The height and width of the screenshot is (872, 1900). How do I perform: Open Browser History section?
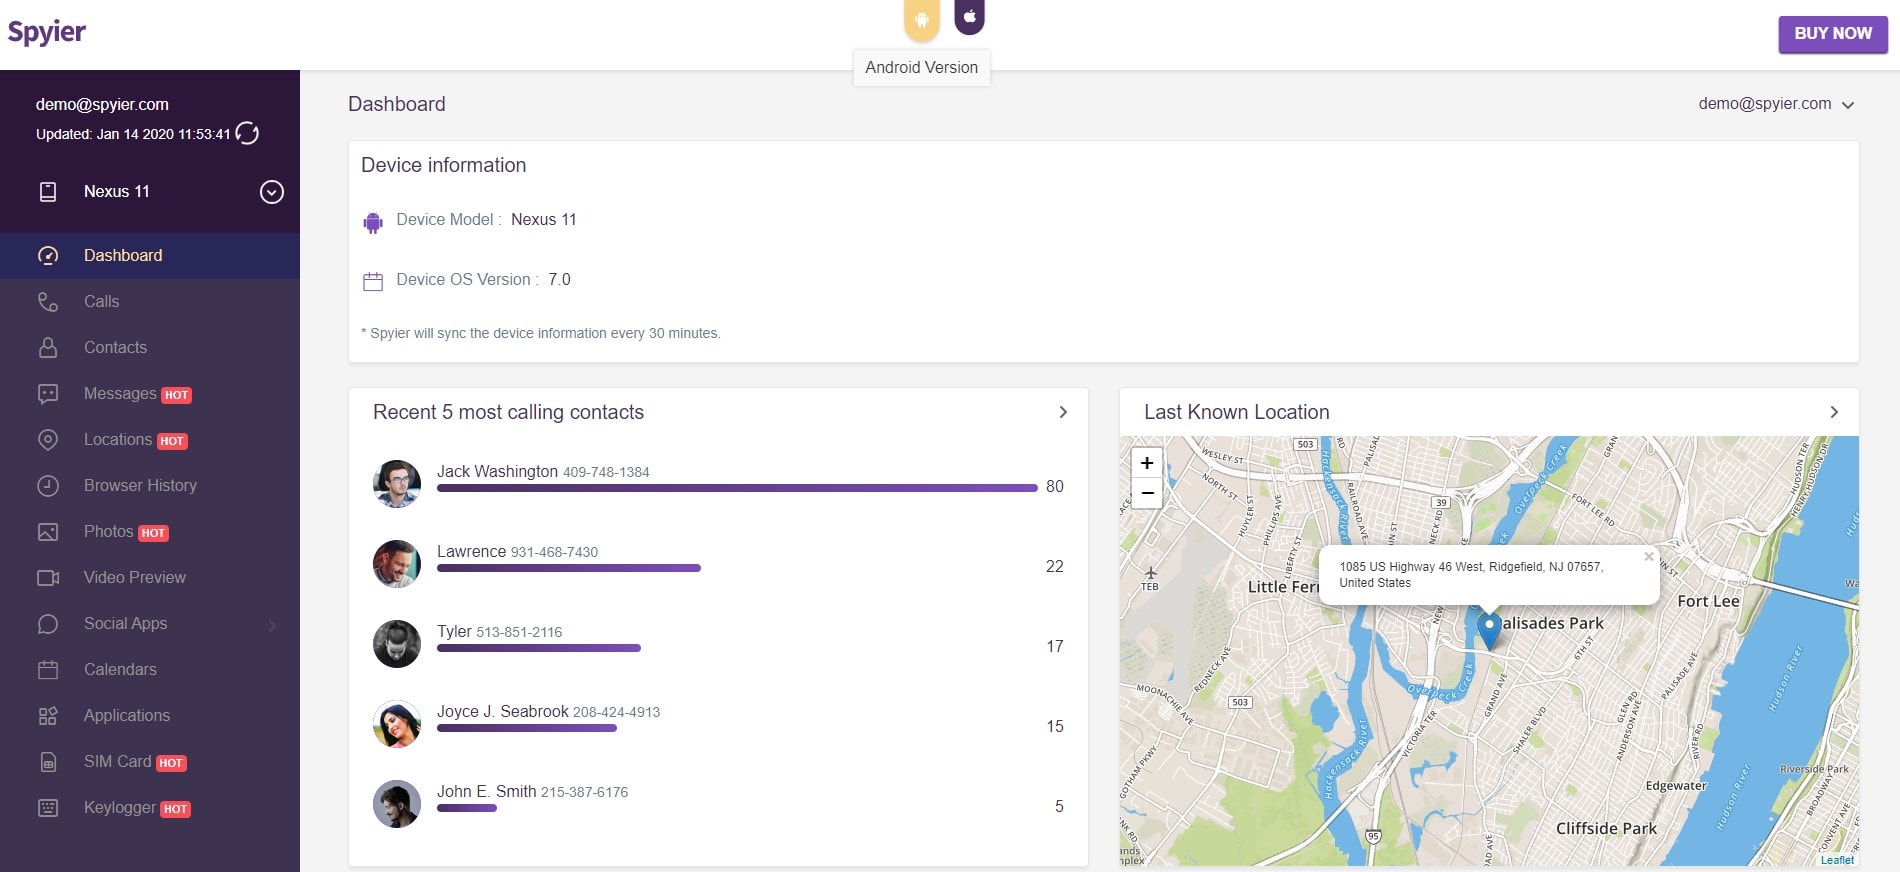pos(150,486)
